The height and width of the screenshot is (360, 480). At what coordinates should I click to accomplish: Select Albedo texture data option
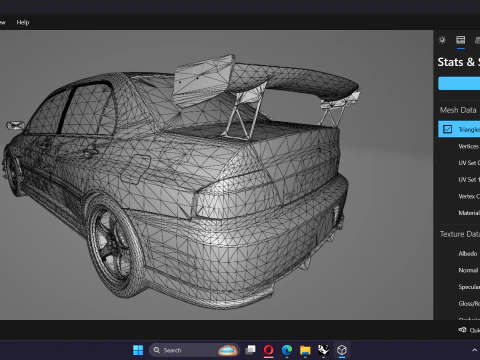pos(468,254)
